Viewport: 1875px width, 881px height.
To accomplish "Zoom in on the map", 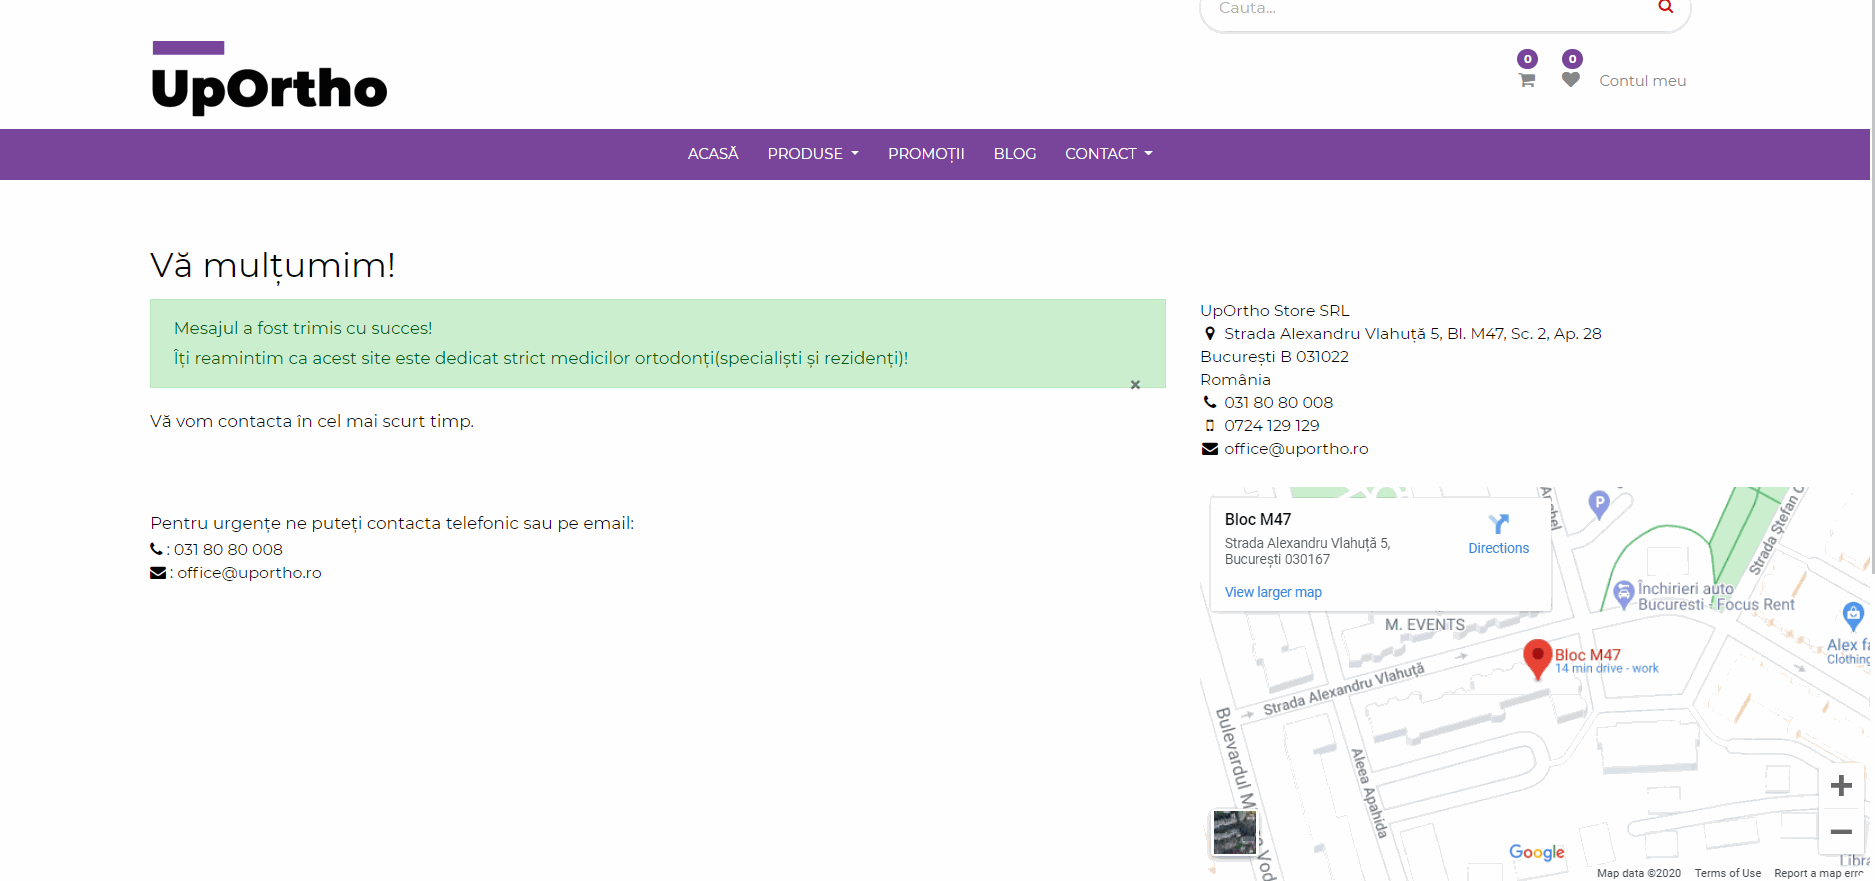I will [x=1841, y=786].
